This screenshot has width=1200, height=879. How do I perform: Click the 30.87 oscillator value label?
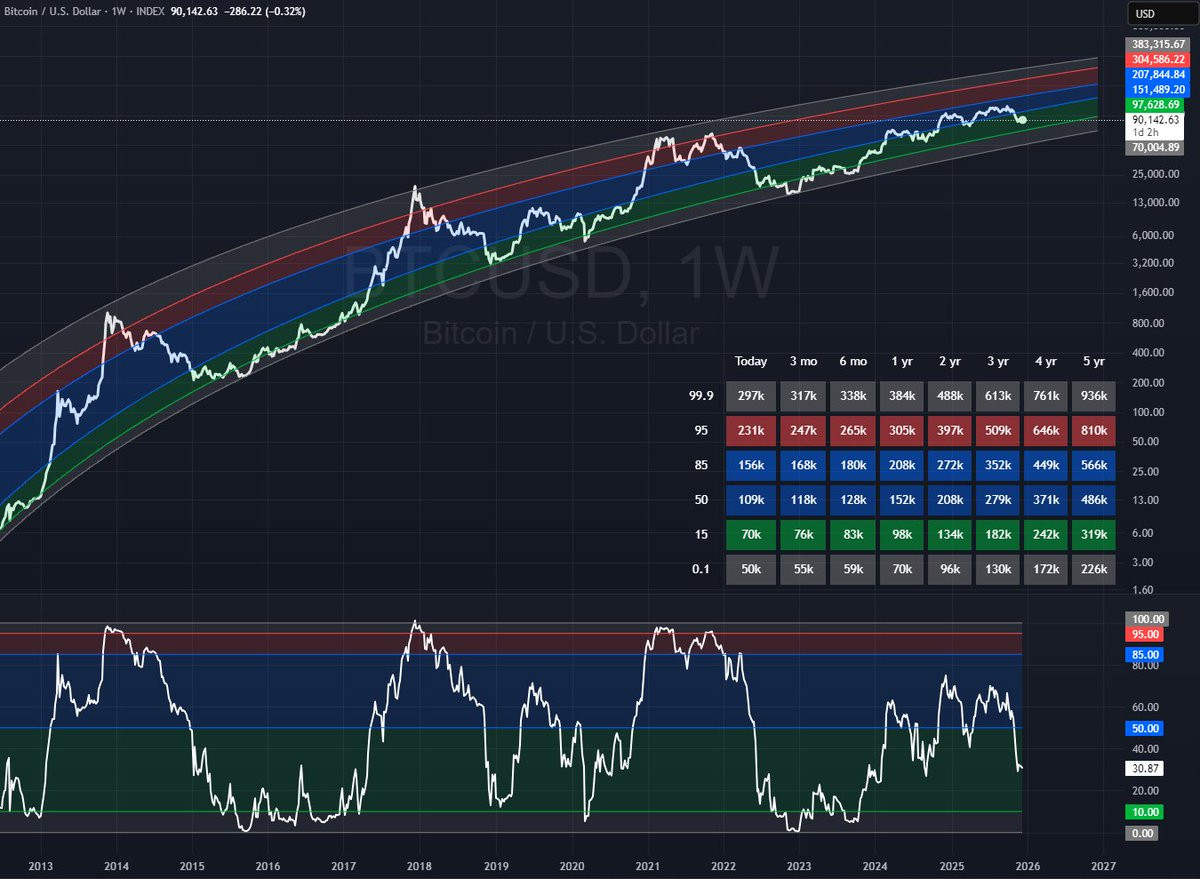tap(1145, 769)
